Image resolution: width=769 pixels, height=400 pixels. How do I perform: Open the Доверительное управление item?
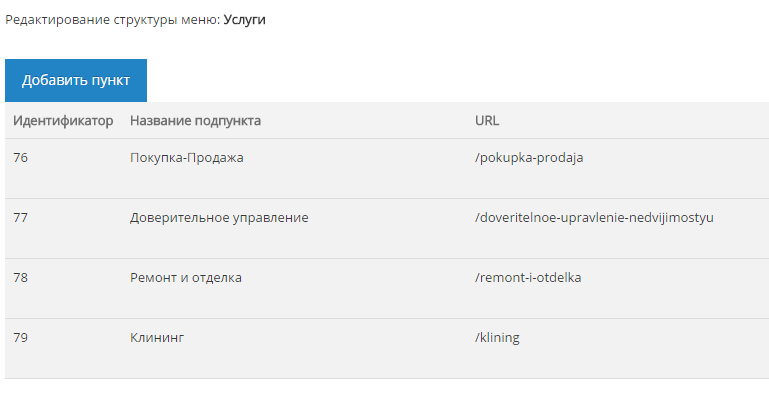coord(219,218)
